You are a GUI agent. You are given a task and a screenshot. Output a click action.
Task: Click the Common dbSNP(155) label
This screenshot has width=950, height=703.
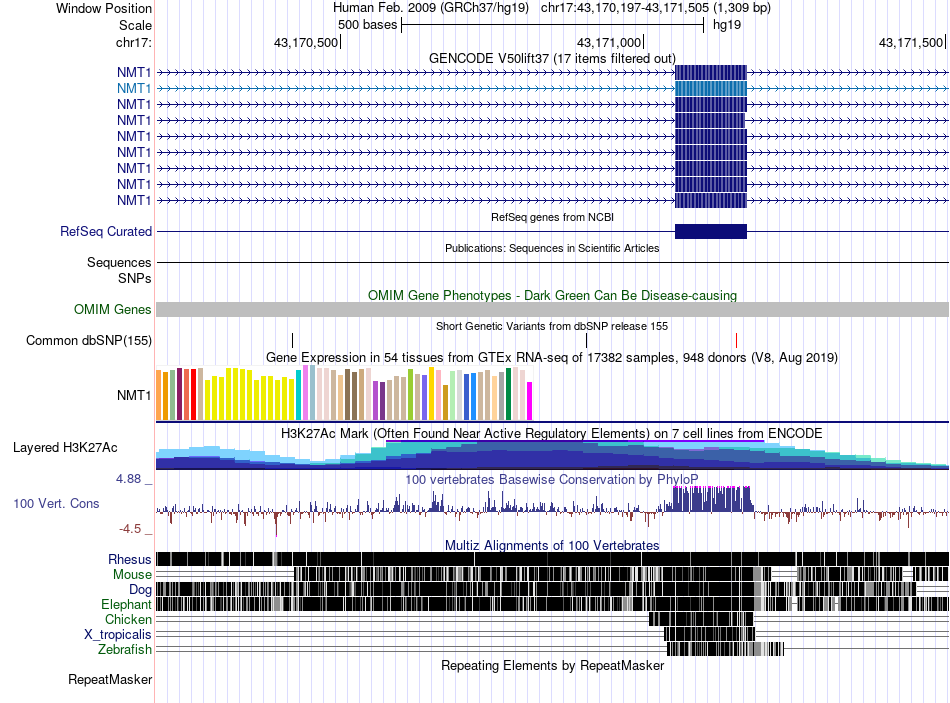click(x=89, y=341)
